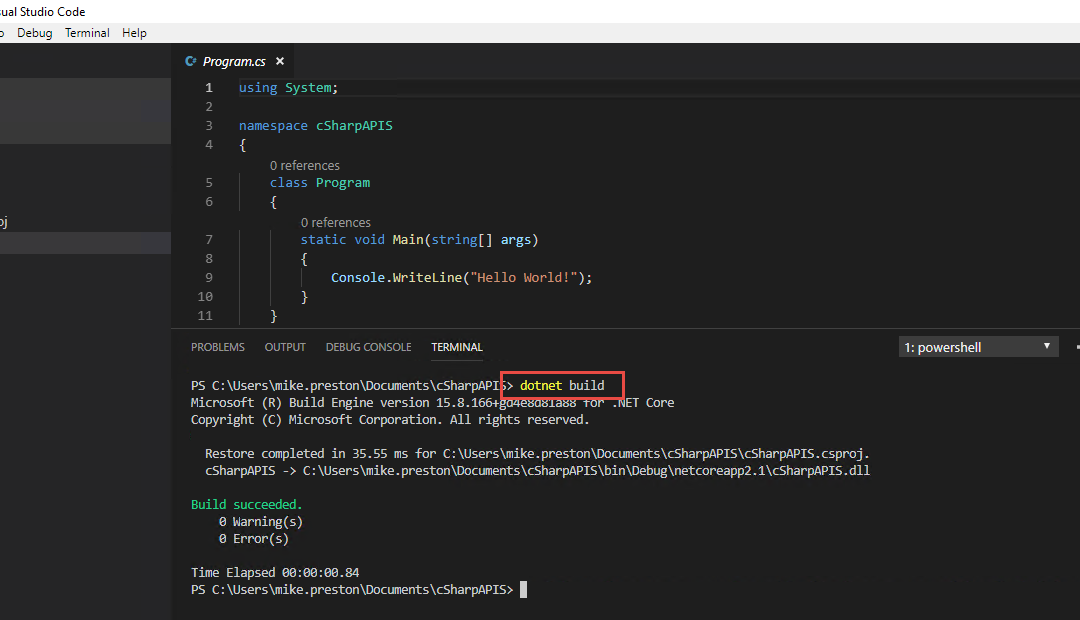This screenshot has height=620, width=1080.
Task: Click '0 references' CodeLens above Main method
Action: [x=335, y=223]
